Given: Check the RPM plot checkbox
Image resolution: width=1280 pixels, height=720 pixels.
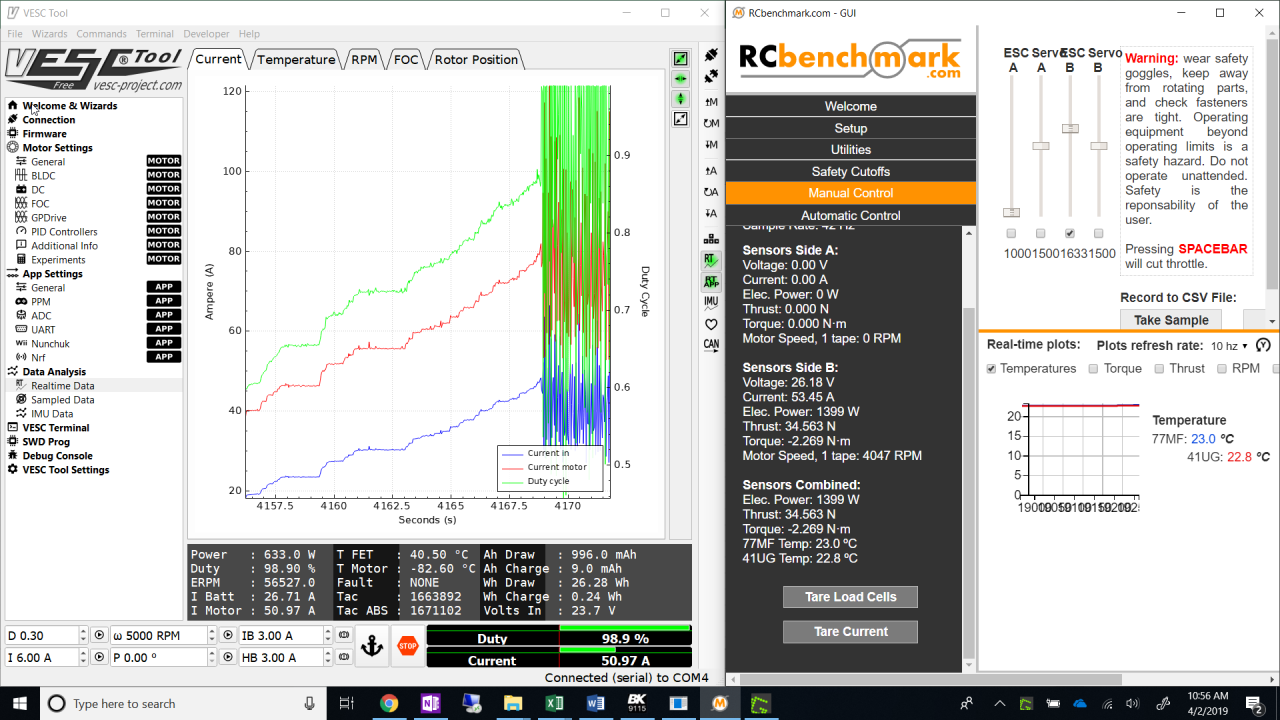Looking at the screenshot, I should coord(1222,369).
